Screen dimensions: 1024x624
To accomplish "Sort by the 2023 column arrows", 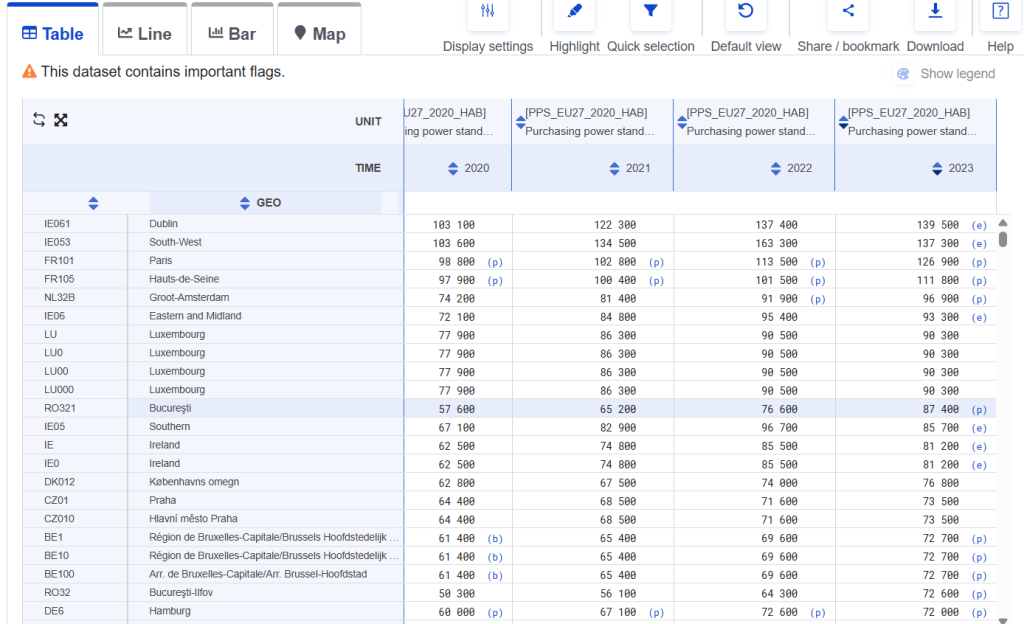I will click(x=936, y=168).
